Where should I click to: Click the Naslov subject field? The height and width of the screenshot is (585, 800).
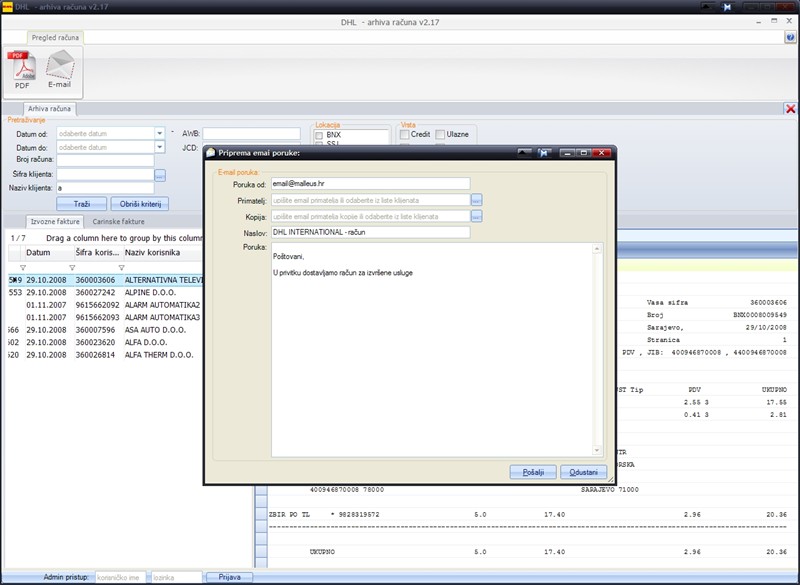pyautogui.click(x=370, y=232)
